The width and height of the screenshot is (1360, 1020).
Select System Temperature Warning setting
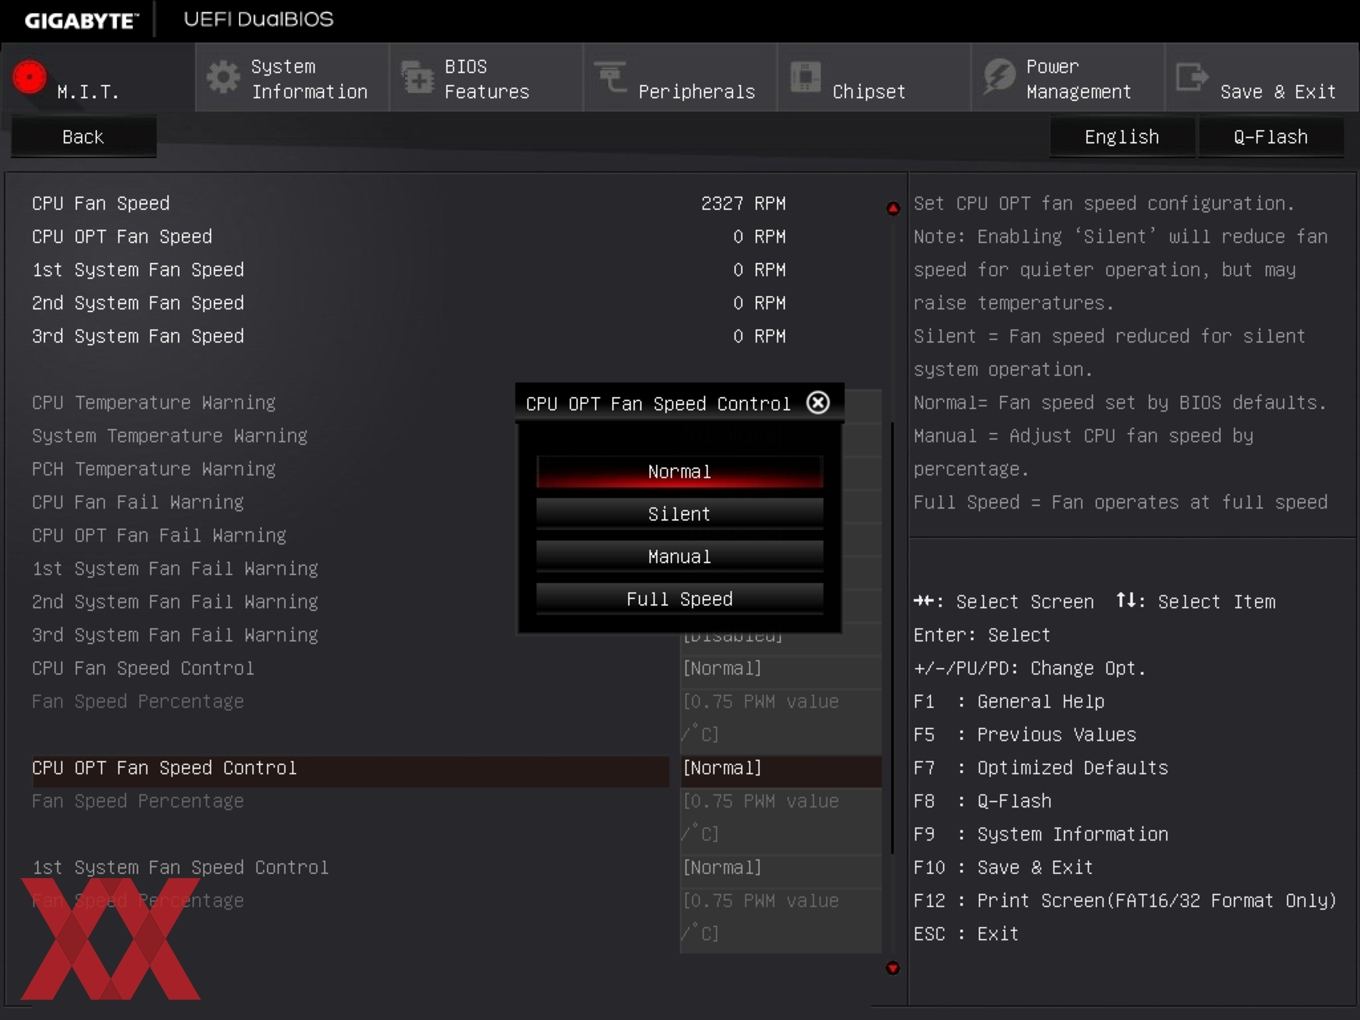169,436
